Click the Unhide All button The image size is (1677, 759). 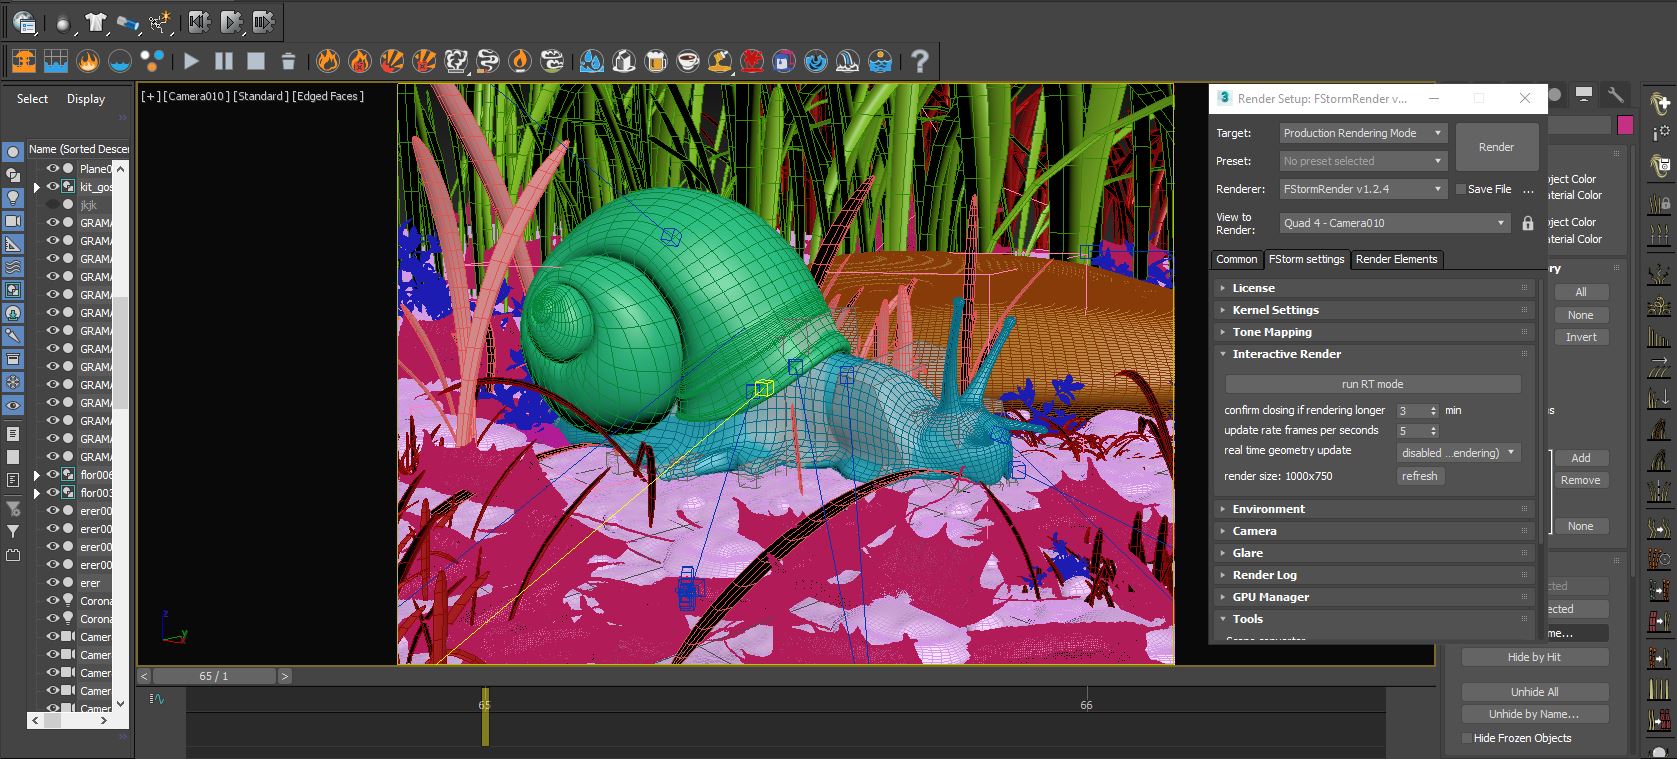1534,692
